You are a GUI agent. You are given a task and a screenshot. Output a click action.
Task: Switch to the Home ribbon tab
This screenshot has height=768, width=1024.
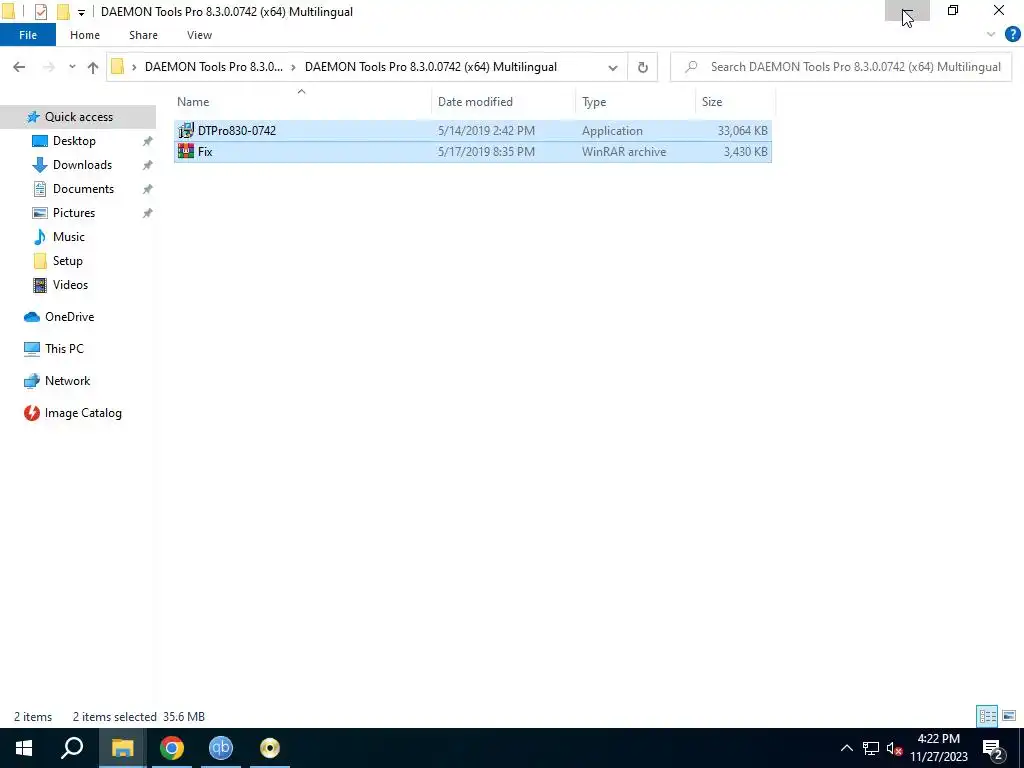tap(85, 35)
